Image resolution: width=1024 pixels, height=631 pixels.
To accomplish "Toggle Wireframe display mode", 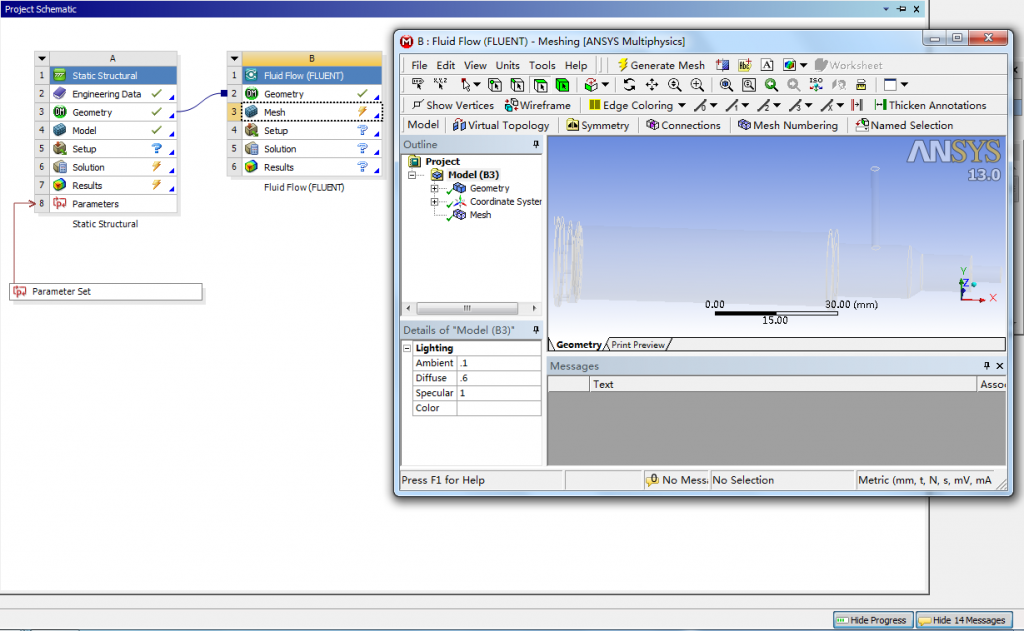I will coord(537,105).
